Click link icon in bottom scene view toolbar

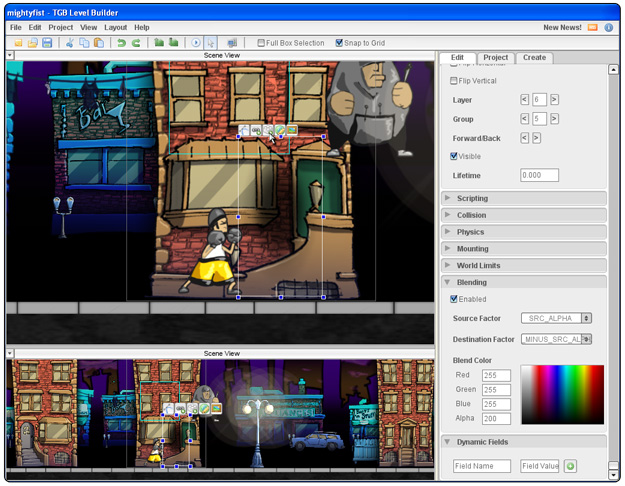click(181, 408)
